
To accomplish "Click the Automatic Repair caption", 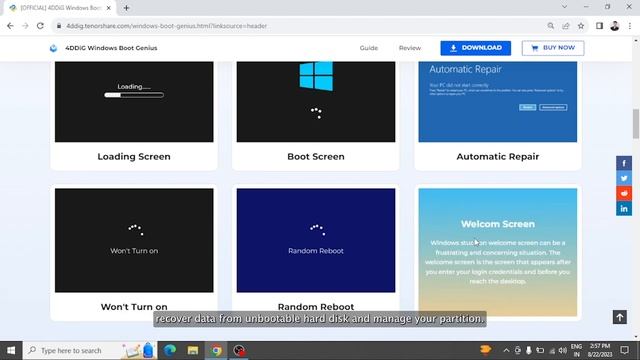I will coord(498,157).
